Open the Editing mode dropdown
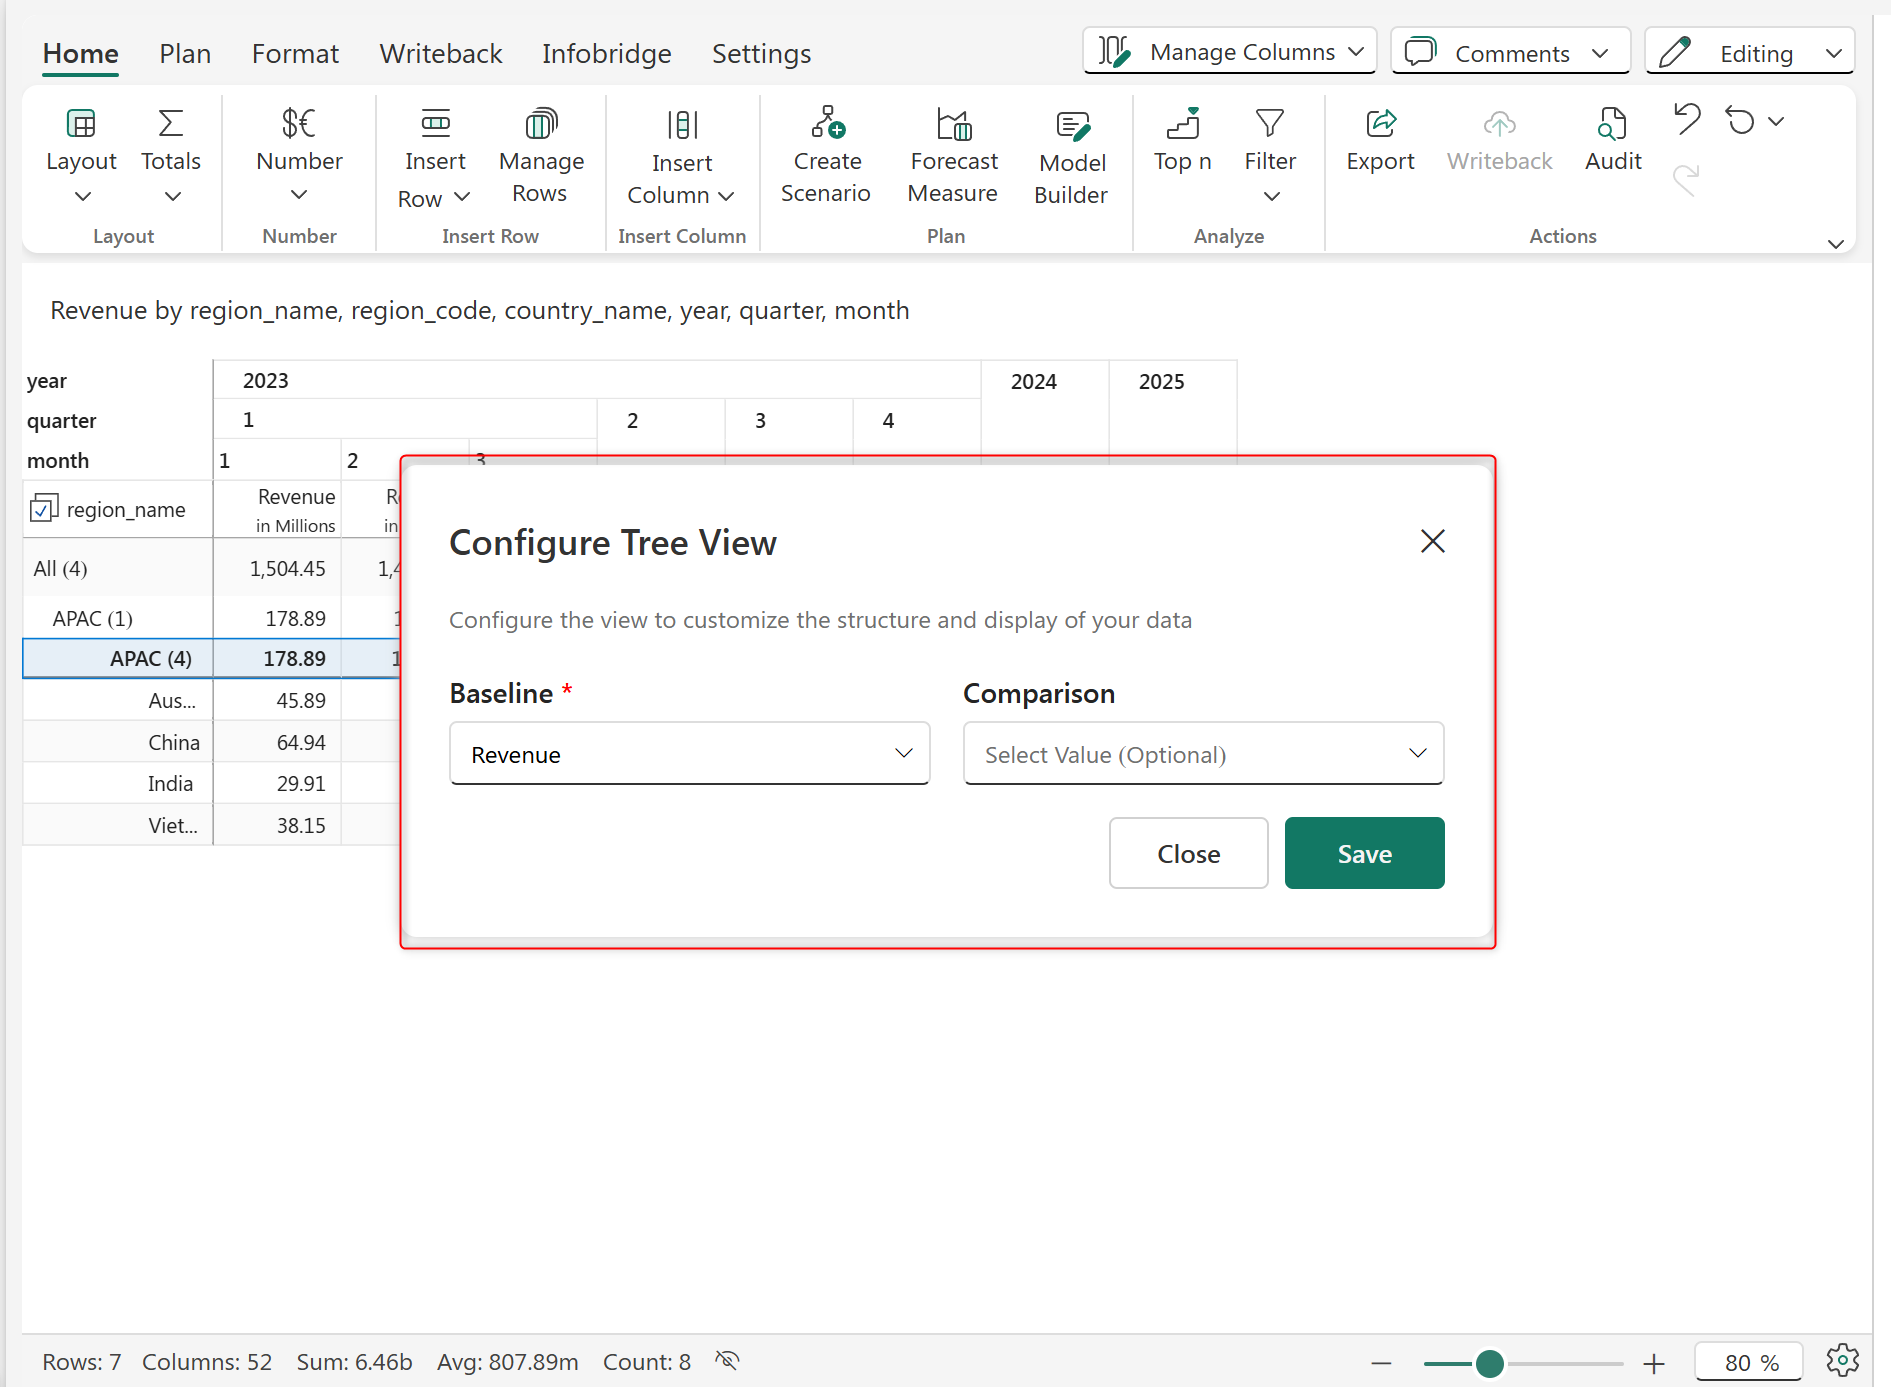Image resolution: width=1891 pixels, height=1387 pixels. pyautogui.click(x=1750, y=52)
